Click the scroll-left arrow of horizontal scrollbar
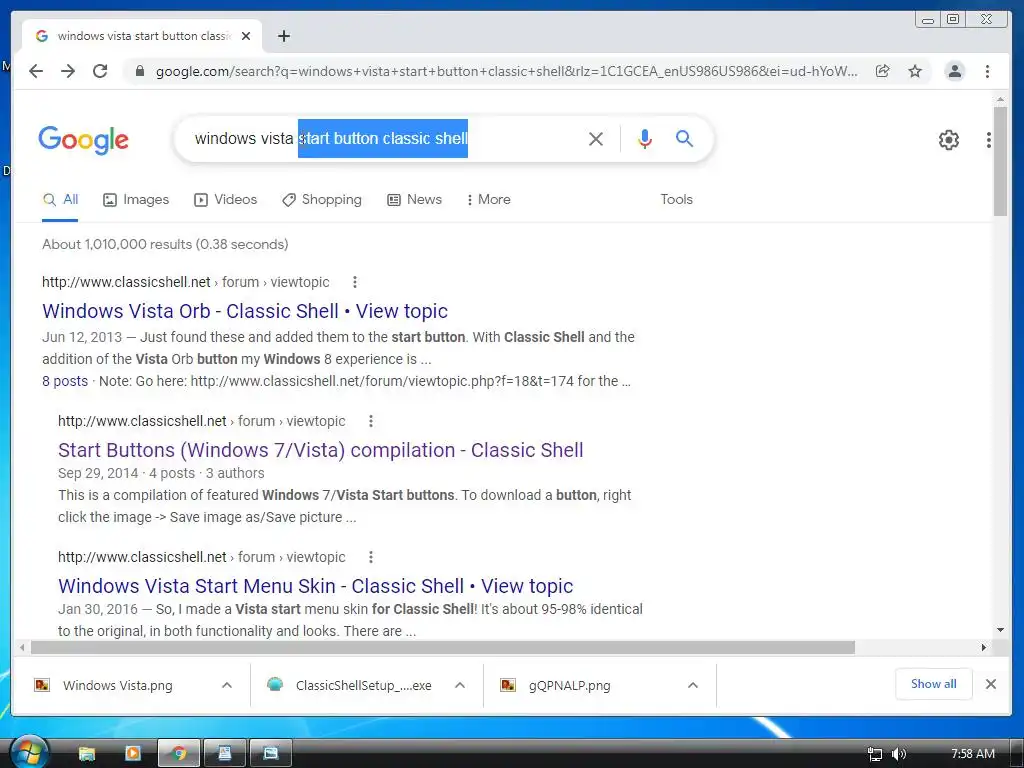The width and height of the screenshot is (1024, 768). tap(22, 647)
